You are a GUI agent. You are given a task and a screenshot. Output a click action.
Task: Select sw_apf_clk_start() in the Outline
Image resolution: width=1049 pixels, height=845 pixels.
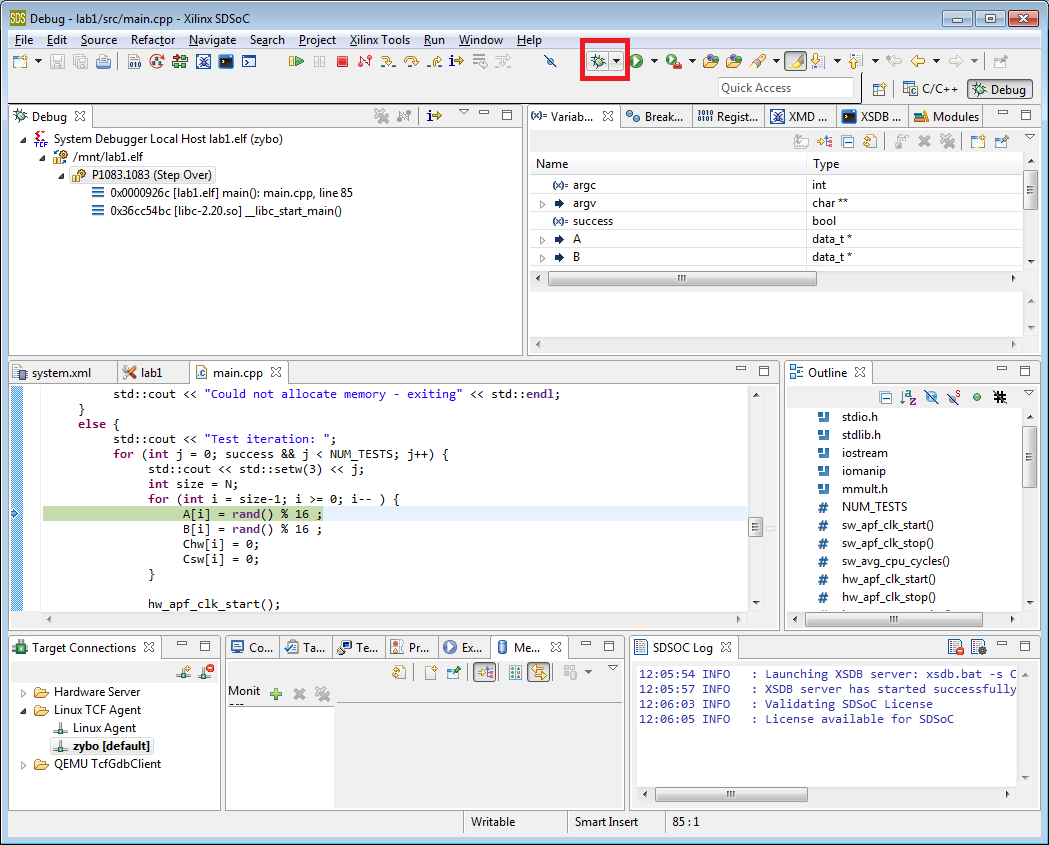click(x=887, y=525)
